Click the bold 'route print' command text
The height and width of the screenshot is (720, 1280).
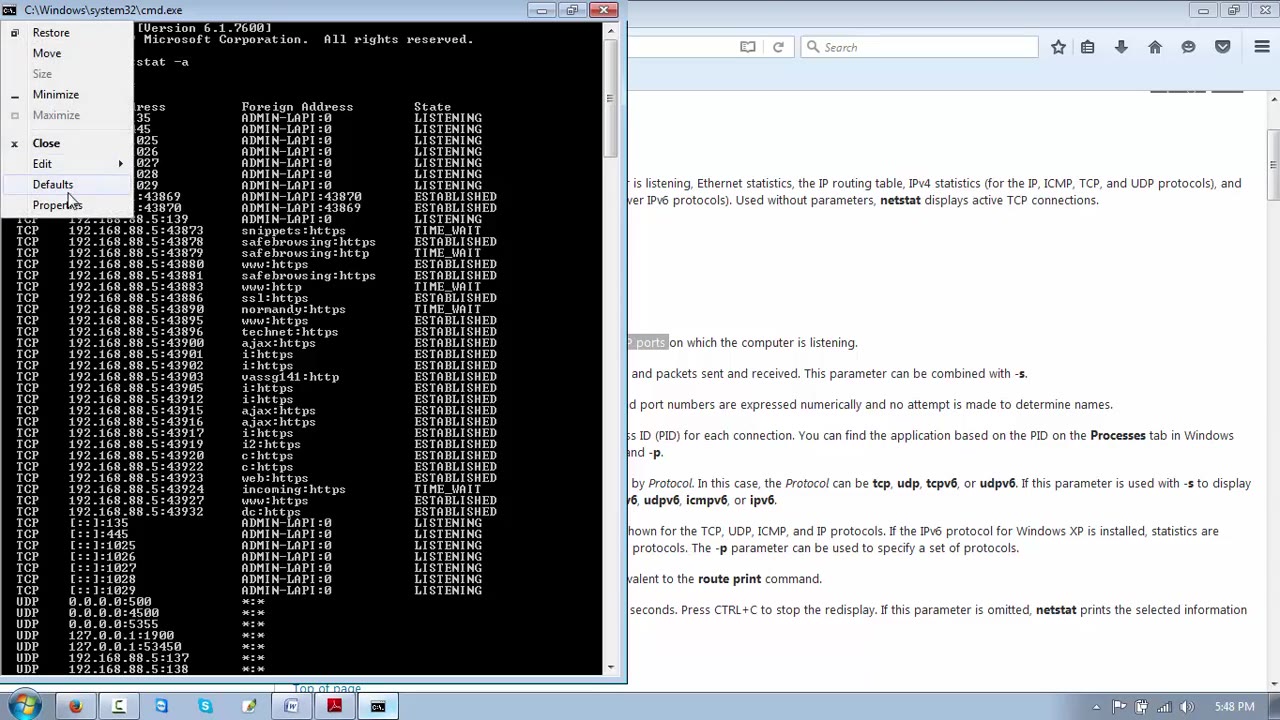click(729, 579)
